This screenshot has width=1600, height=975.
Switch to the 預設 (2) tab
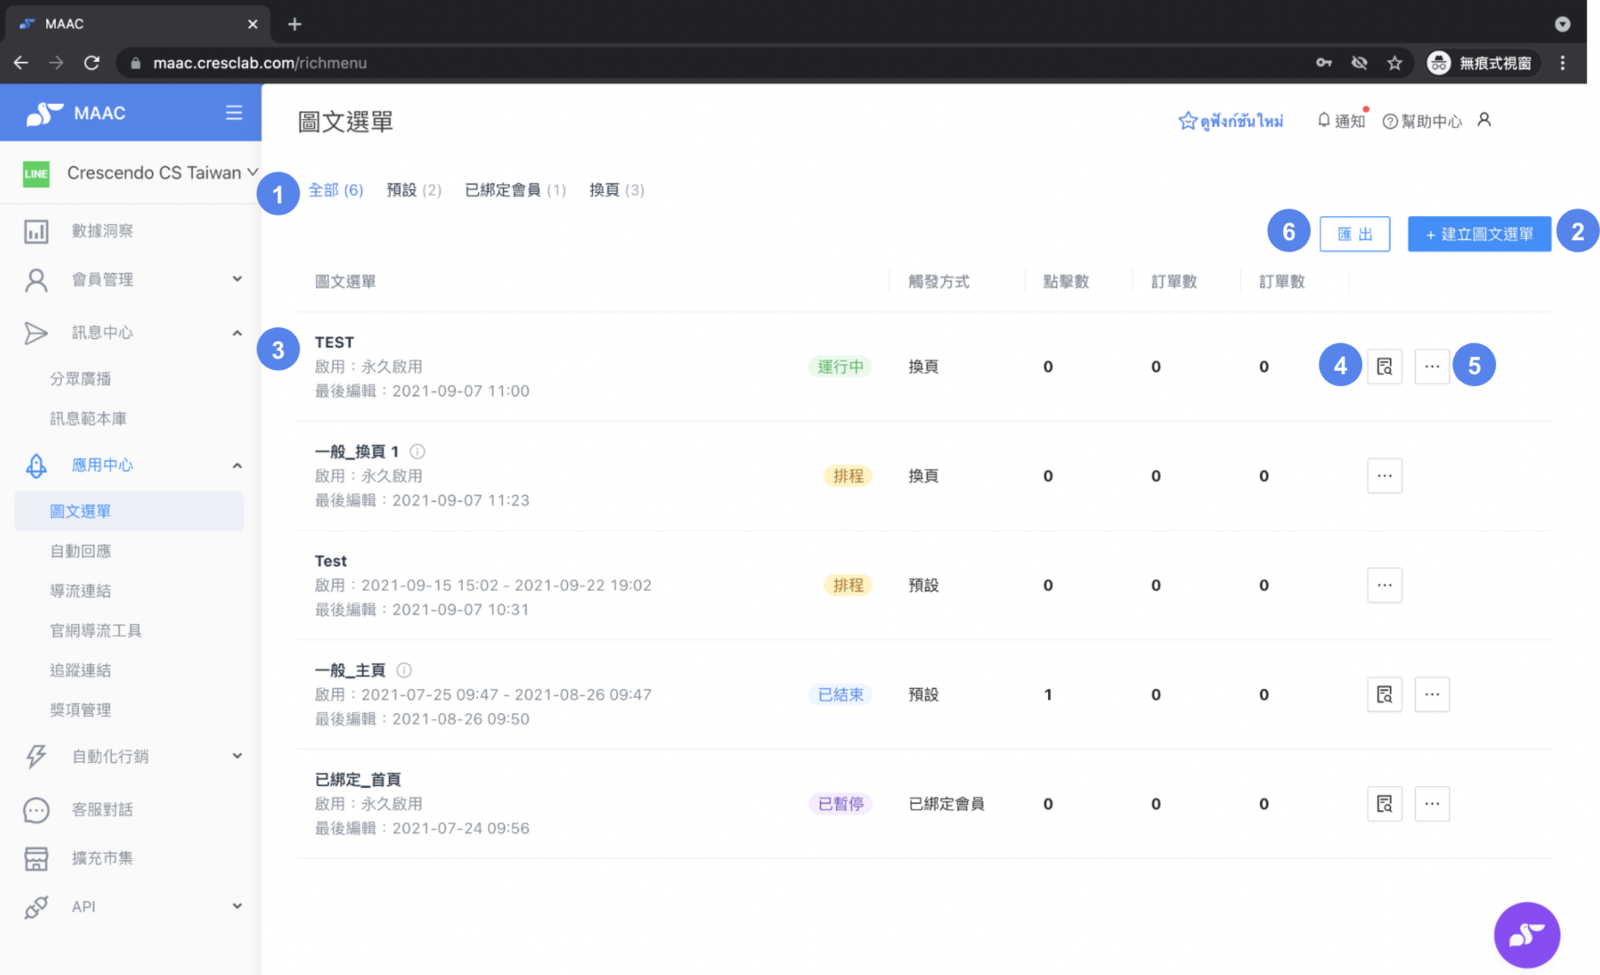pos(414,190)
